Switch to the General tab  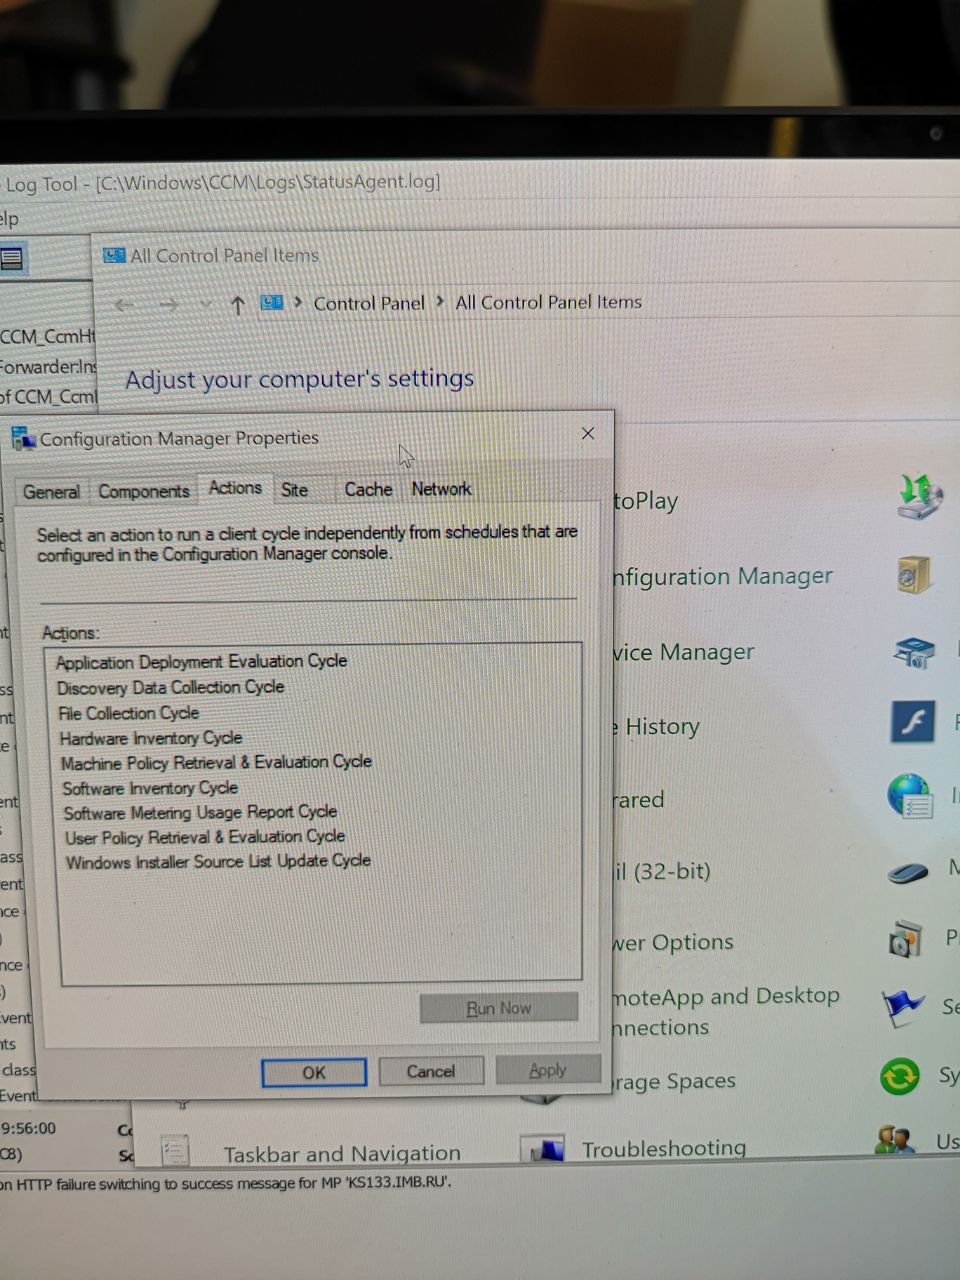51,492
